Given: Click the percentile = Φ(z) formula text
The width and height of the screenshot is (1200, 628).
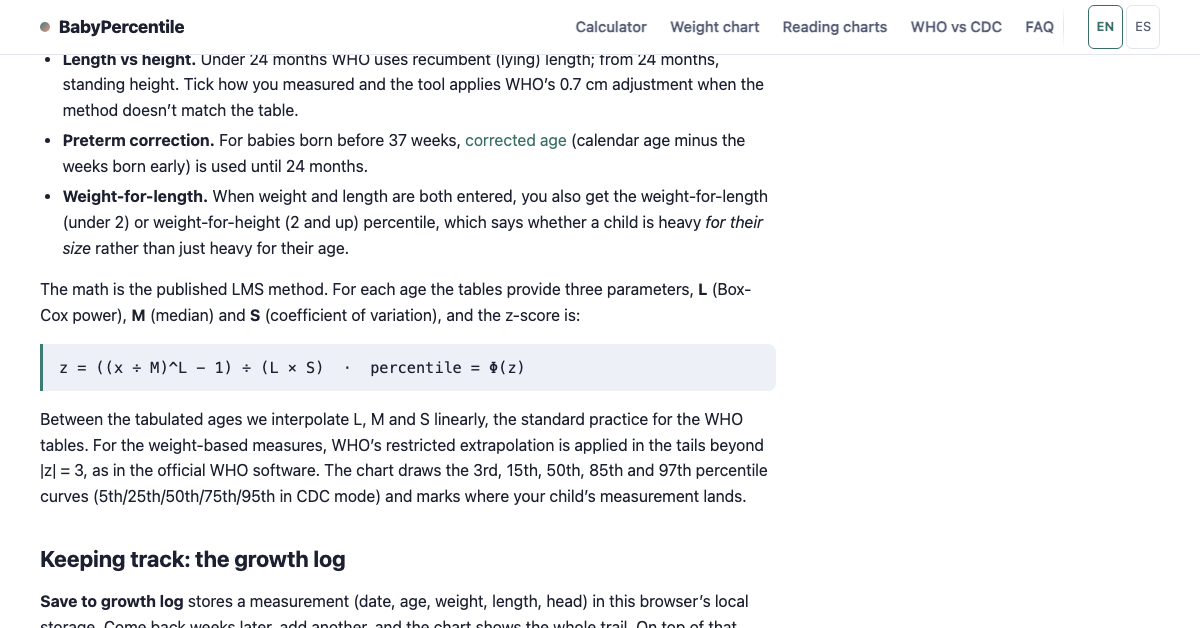Looking at the screenshot, I should point(447,367).
